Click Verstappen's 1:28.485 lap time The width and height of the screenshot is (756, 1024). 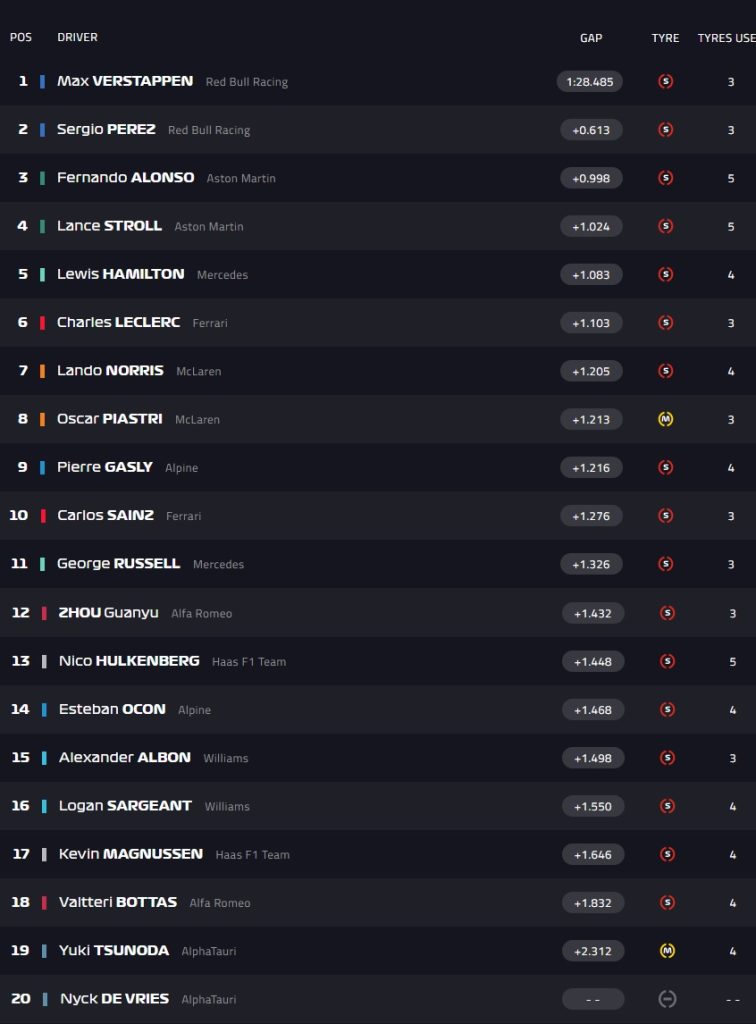tap(590, 81)
